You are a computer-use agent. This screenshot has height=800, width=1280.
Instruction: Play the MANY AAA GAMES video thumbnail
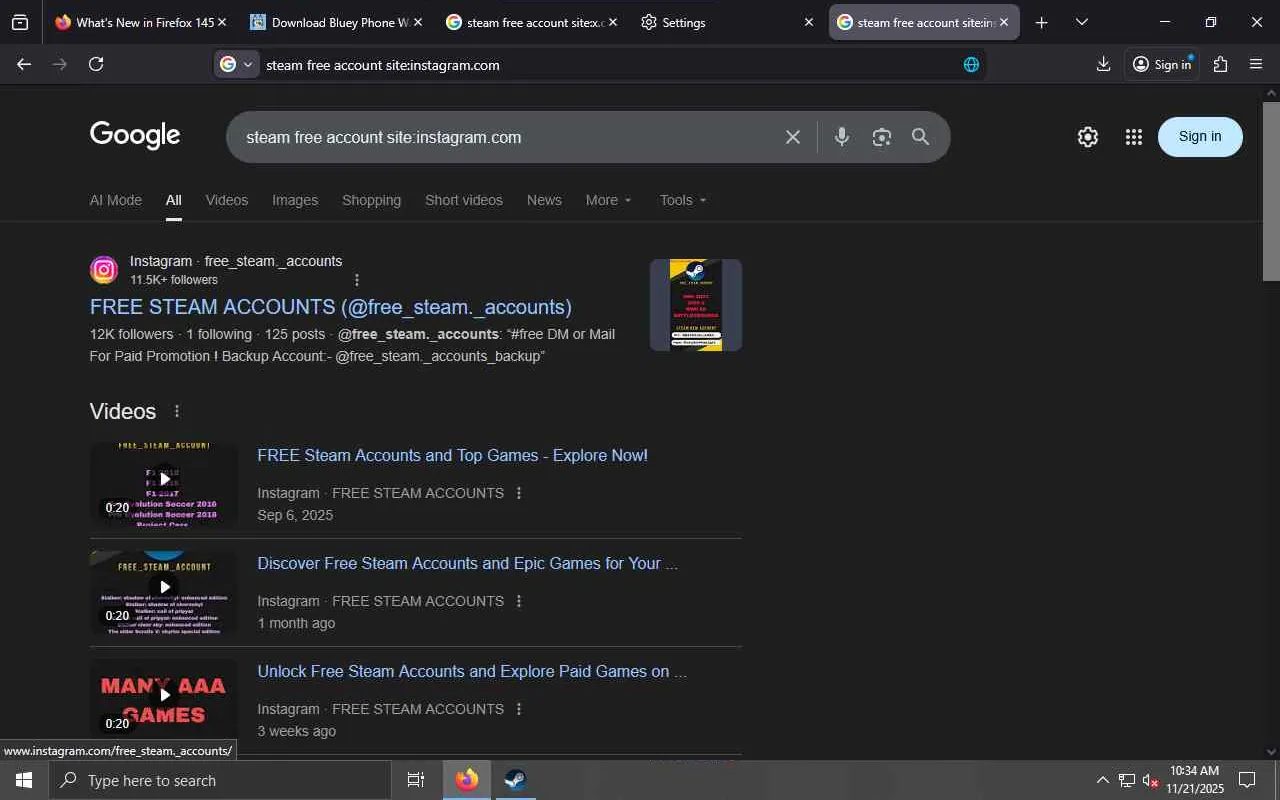(164, 700)
